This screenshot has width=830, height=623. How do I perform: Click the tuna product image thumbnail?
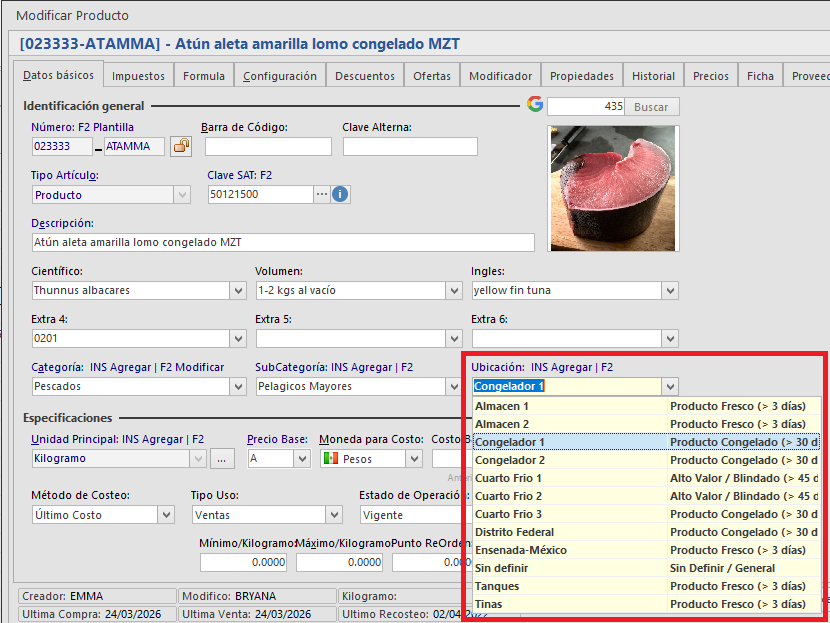coord(613,188)
